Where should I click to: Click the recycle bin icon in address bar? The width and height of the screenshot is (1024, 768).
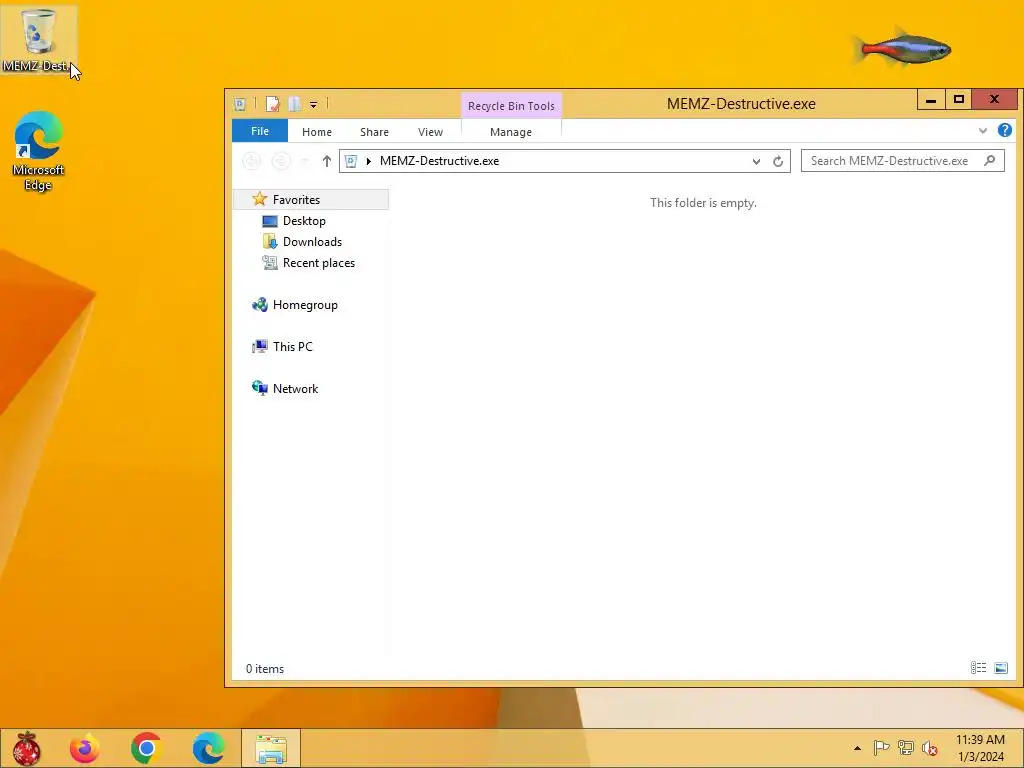coord(351,161)
